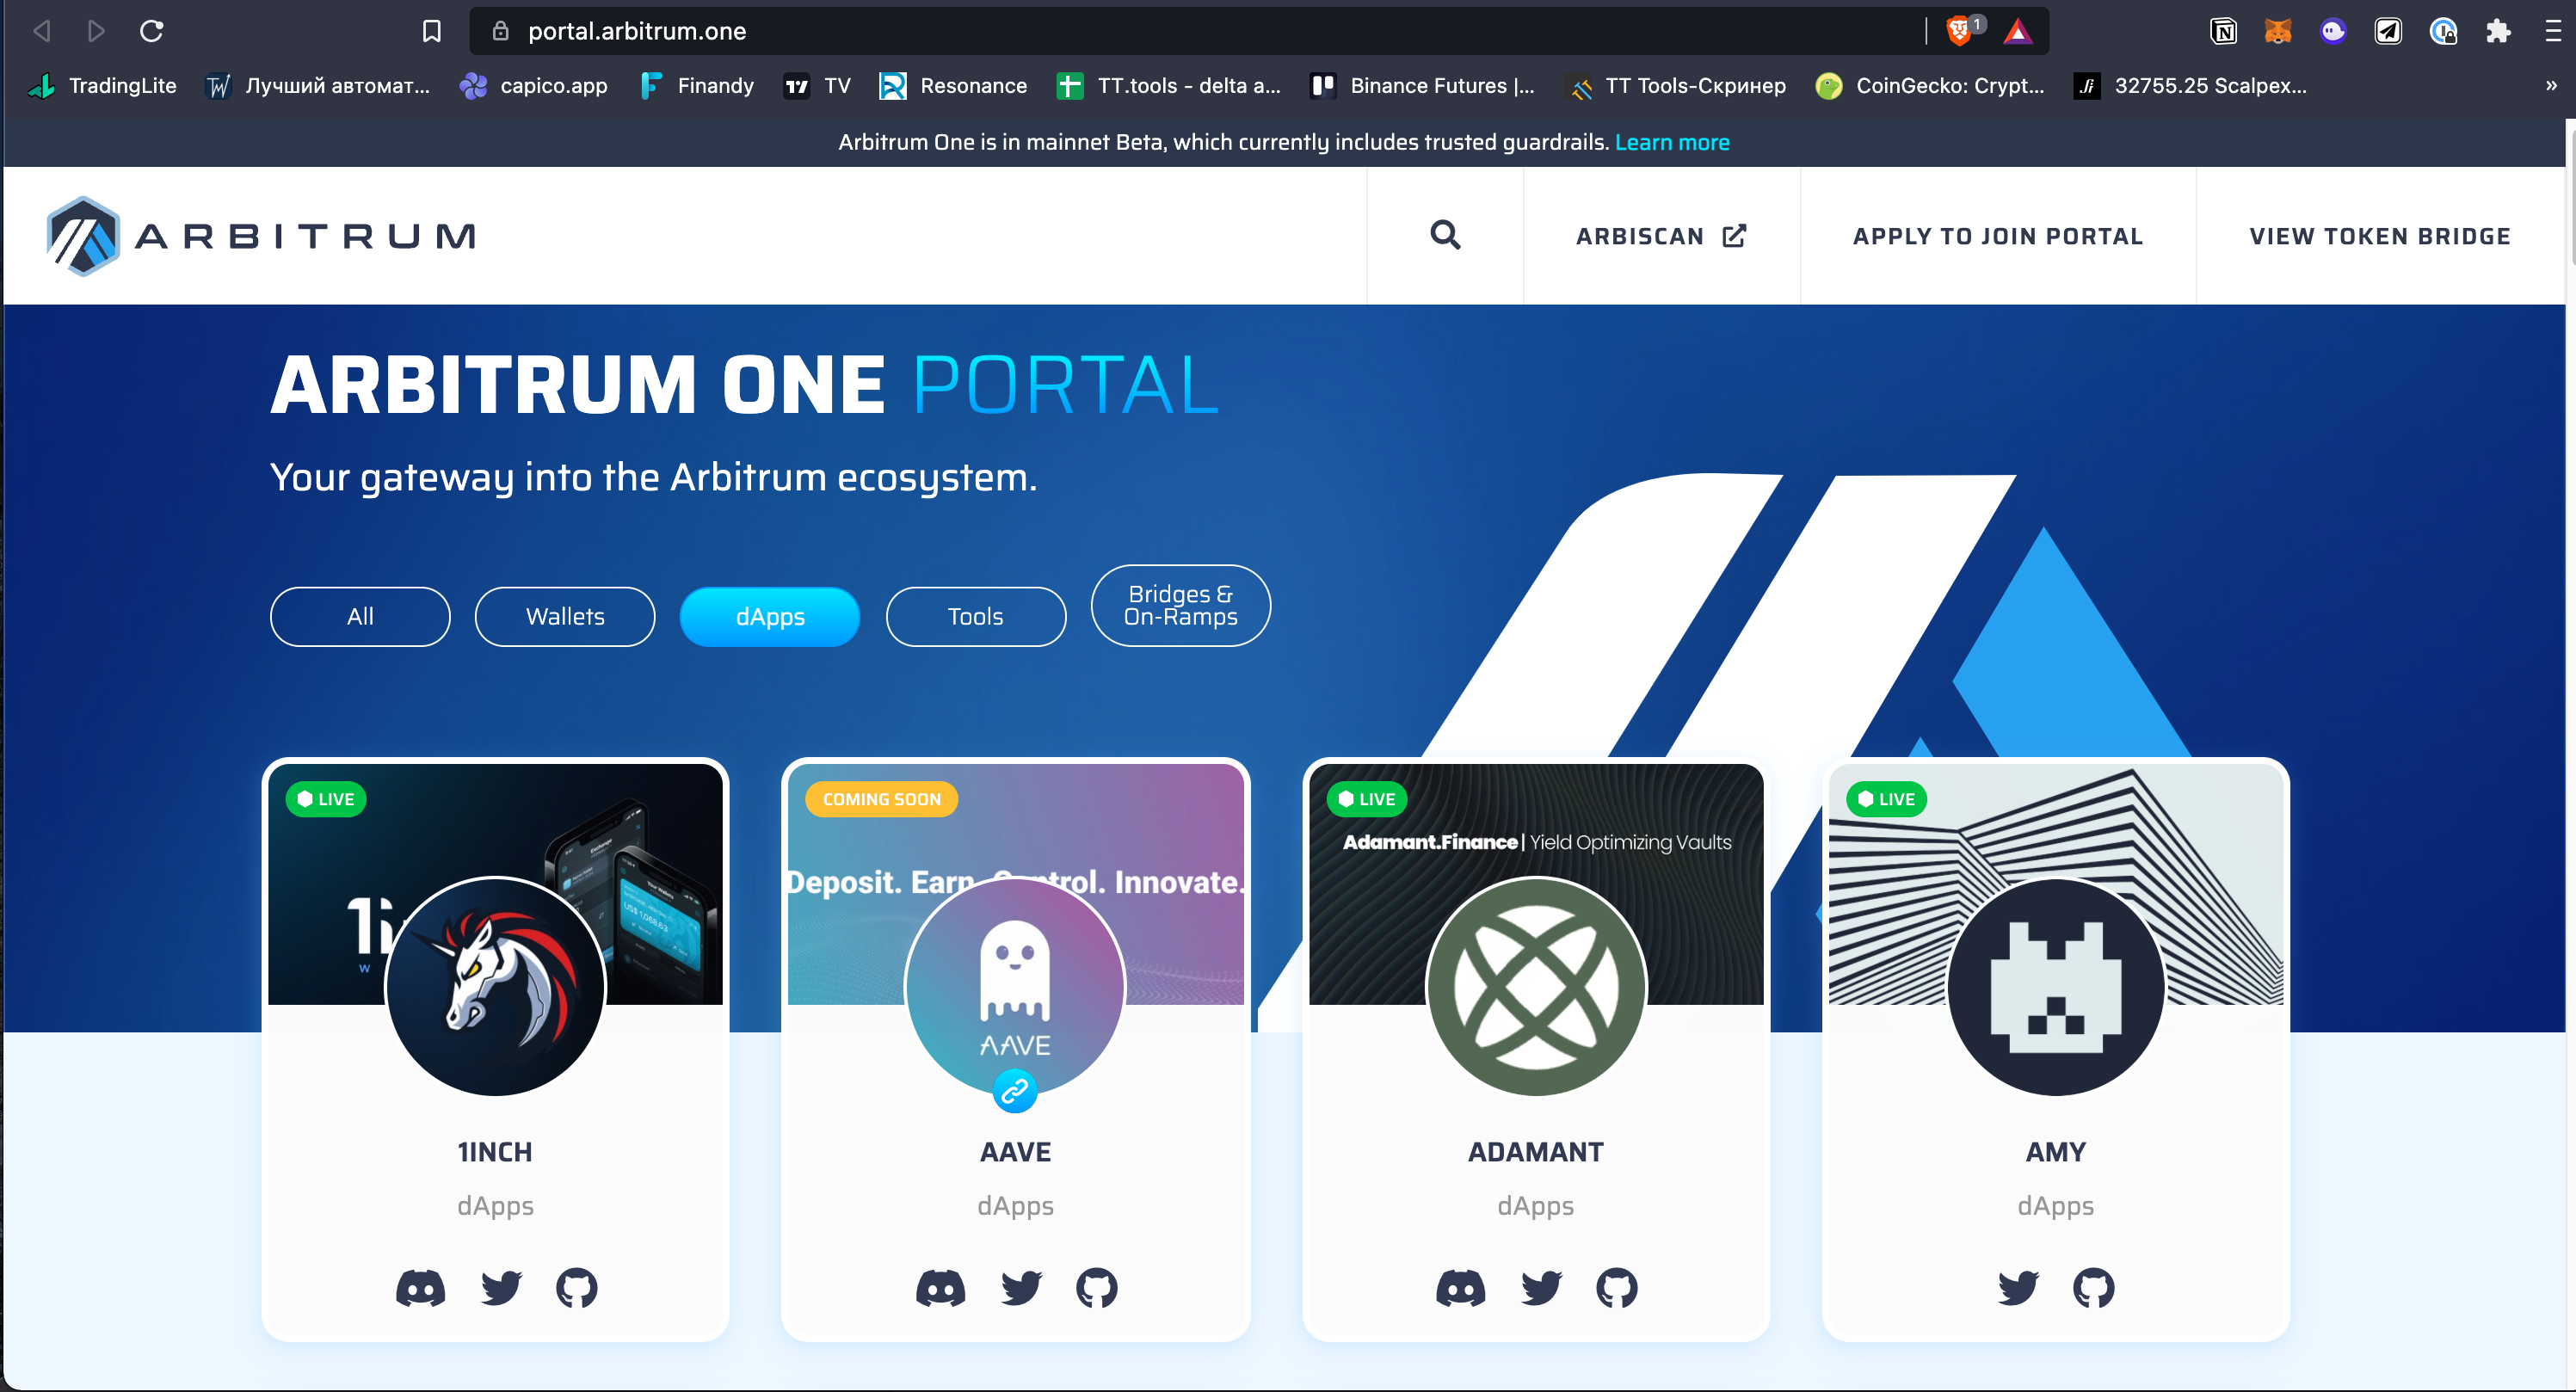The height and width of the screenshot is (1392, 2576).
Task: Open ADAMANT Twitter icon
Action: coord(1541,1288)
